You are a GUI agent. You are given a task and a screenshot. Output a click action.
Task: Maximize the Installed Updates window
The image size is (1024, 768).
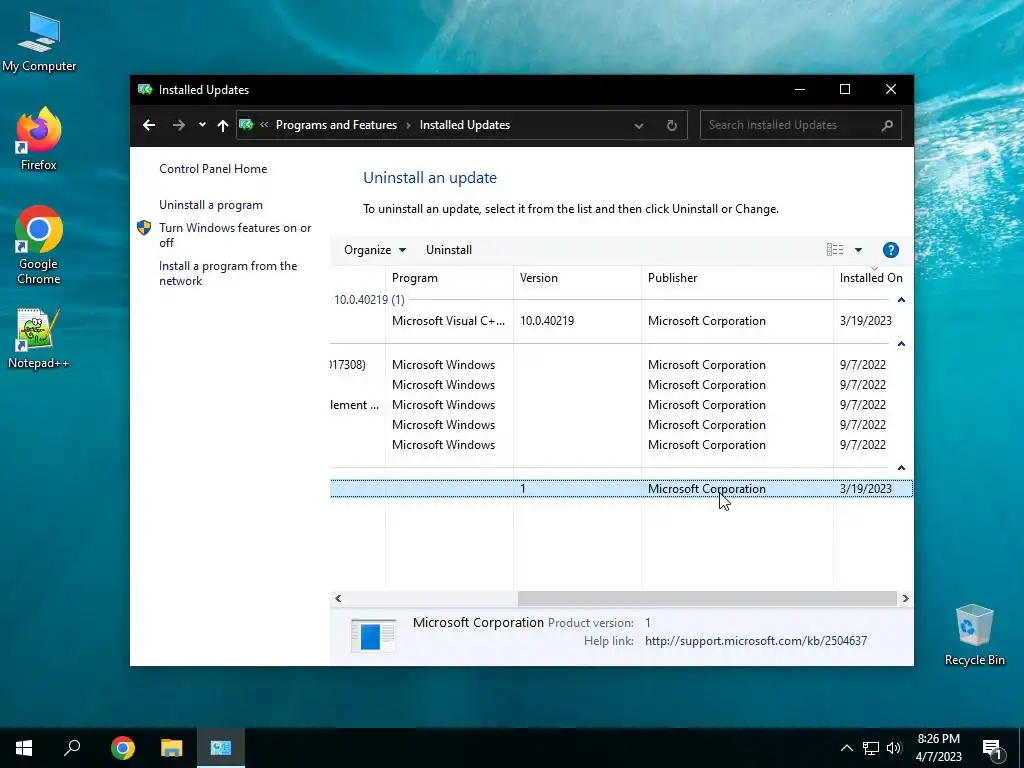point(844,89)
